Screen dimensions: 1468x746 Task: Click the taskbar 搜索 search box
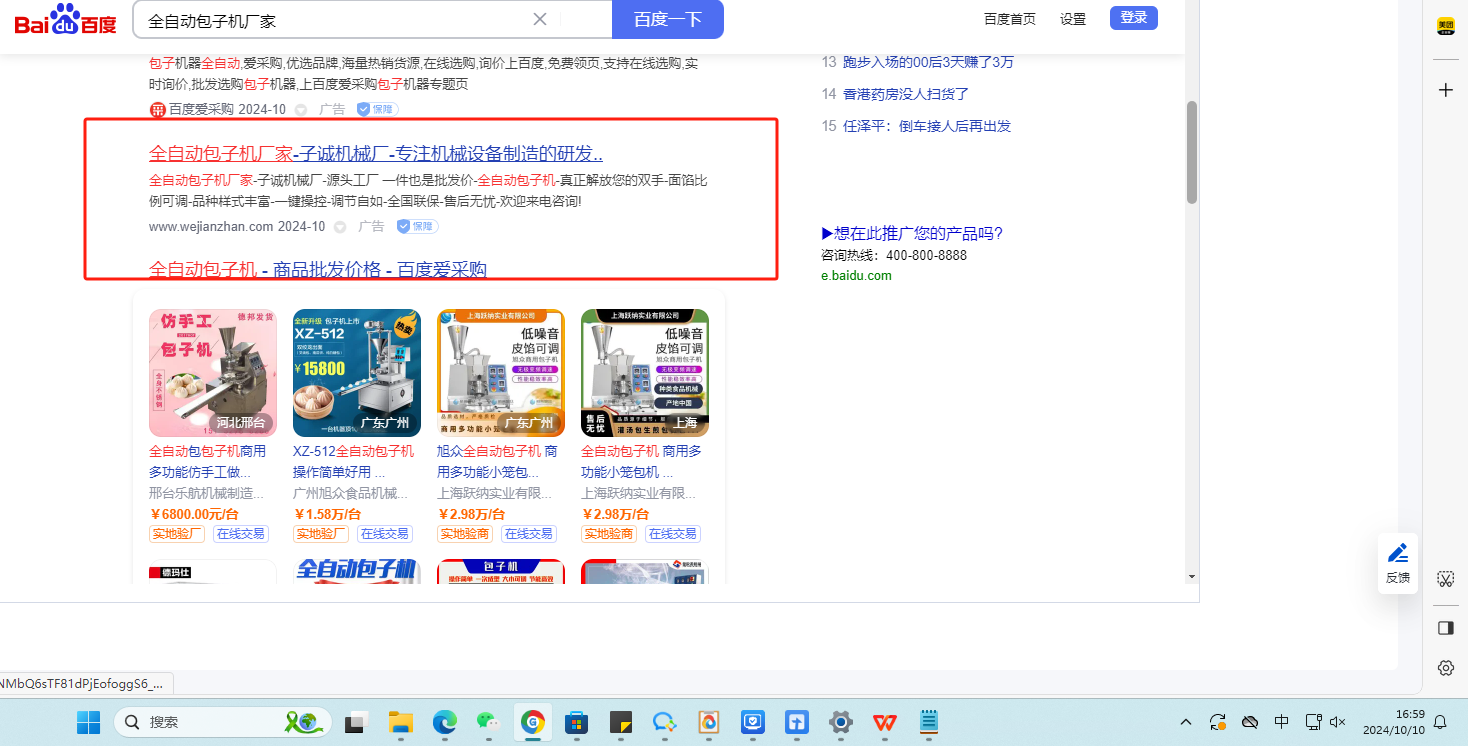(223, 722)
